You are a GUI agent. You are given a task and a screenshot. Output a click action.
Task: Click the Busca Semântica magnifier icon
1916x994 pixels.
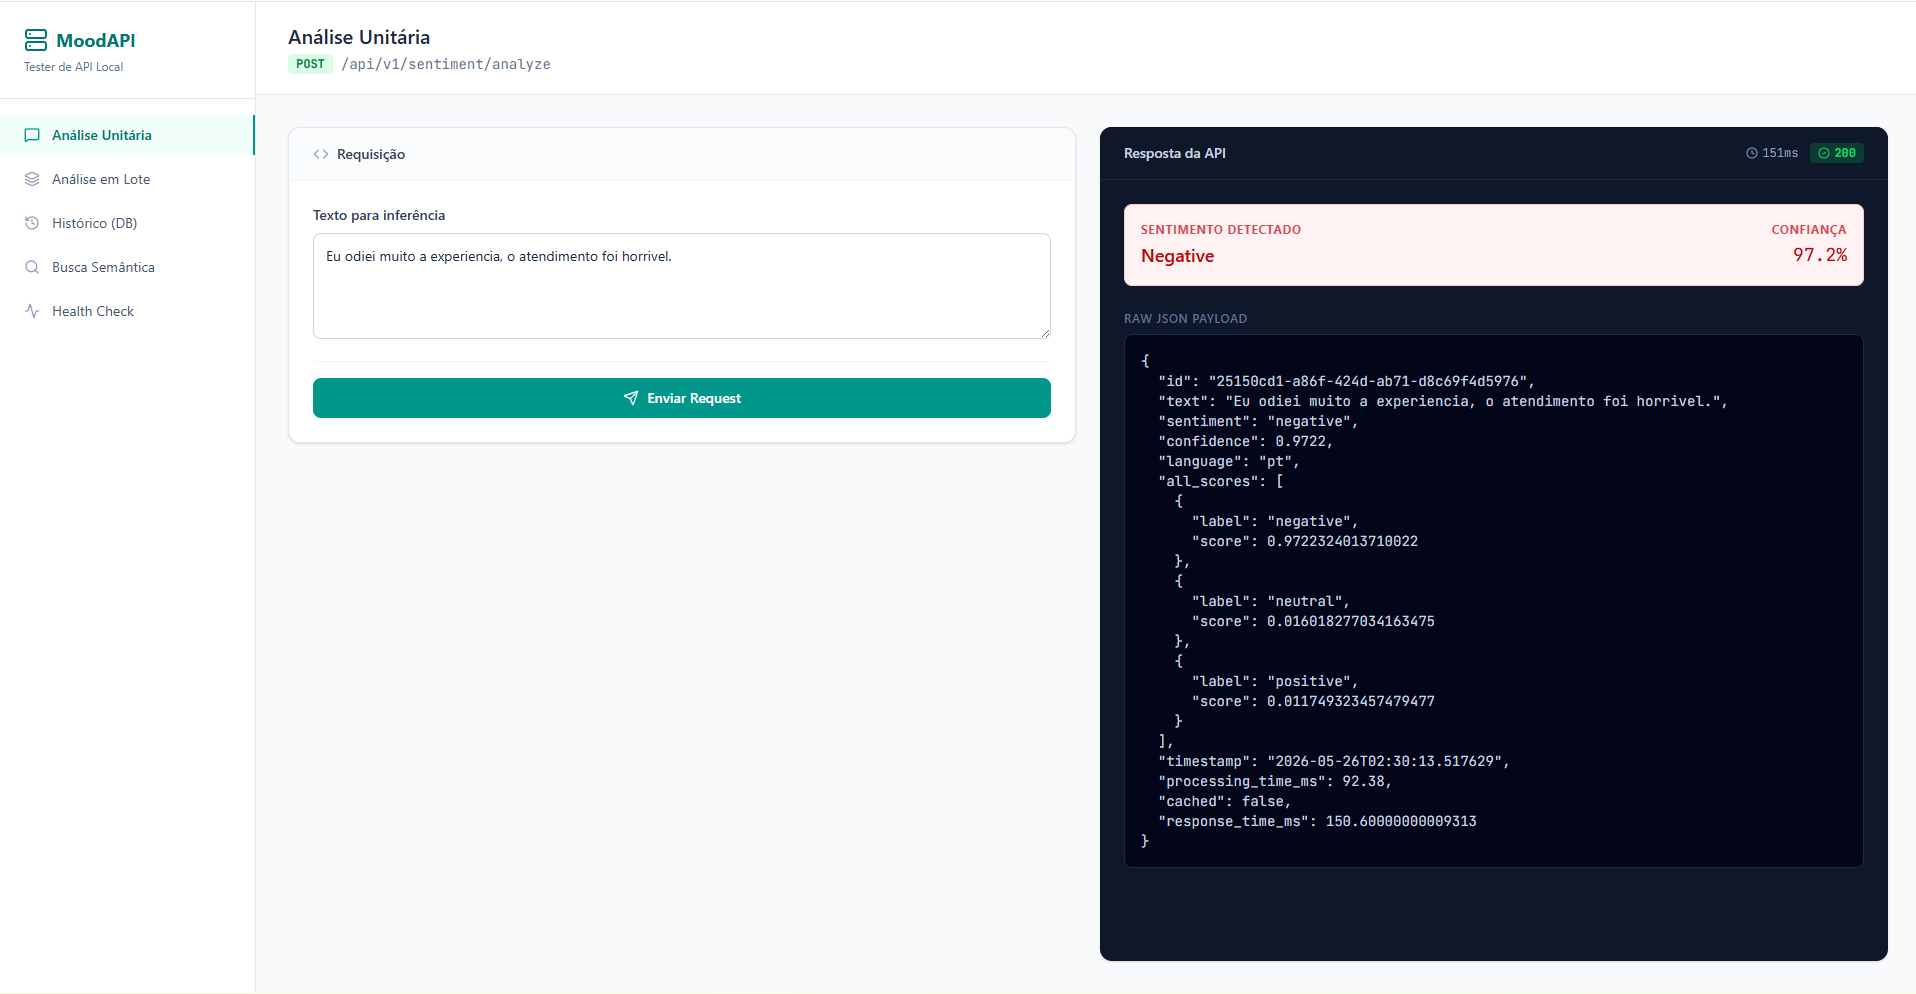[32, 267]
